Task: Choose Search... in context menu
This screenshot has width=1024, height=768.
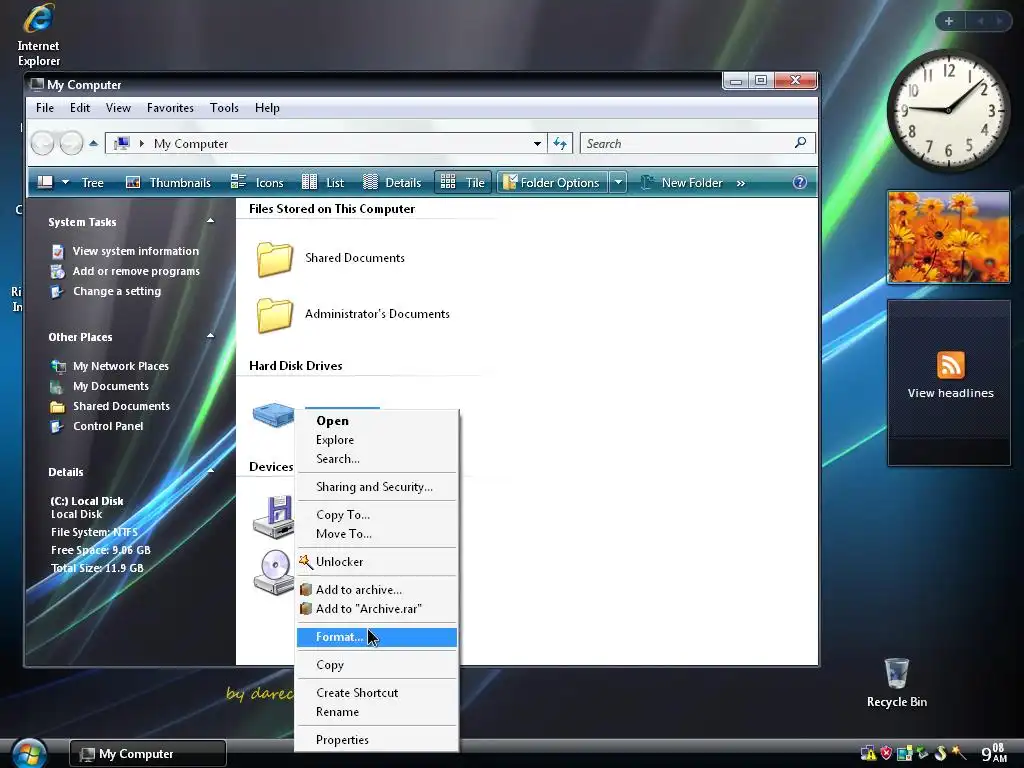Action: (377, 459)
